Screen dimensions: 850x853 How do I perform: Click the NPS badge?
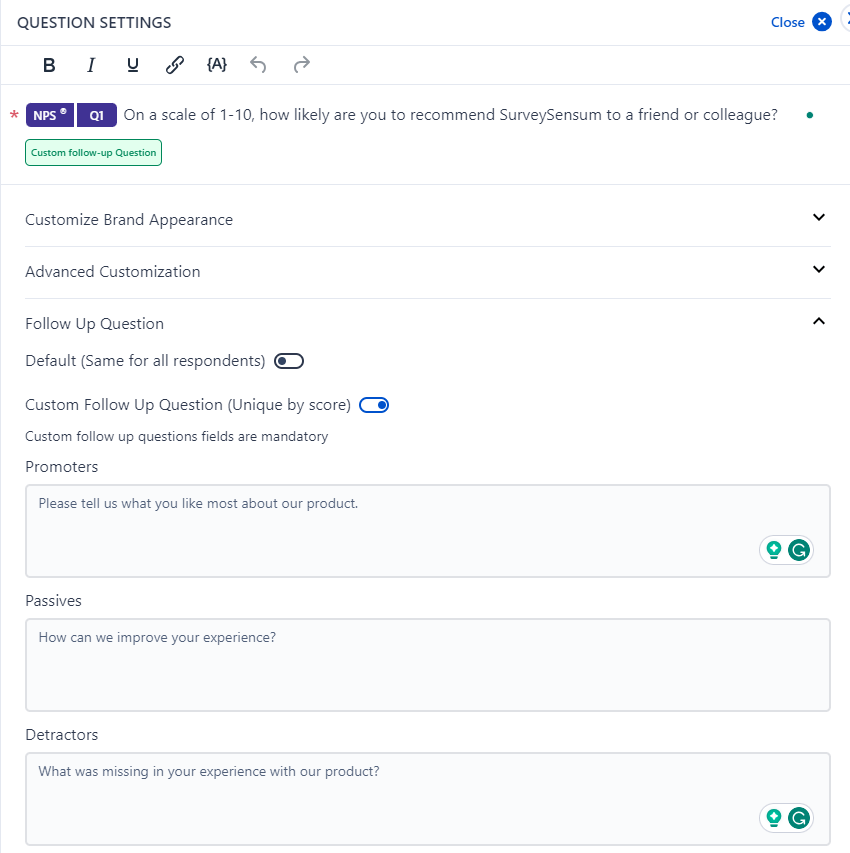[x=50, y=115]
